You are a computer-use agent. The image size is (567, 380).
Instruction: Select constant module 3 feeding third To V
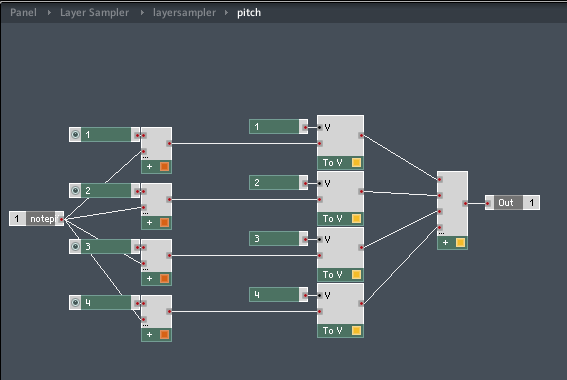(278, 239)
